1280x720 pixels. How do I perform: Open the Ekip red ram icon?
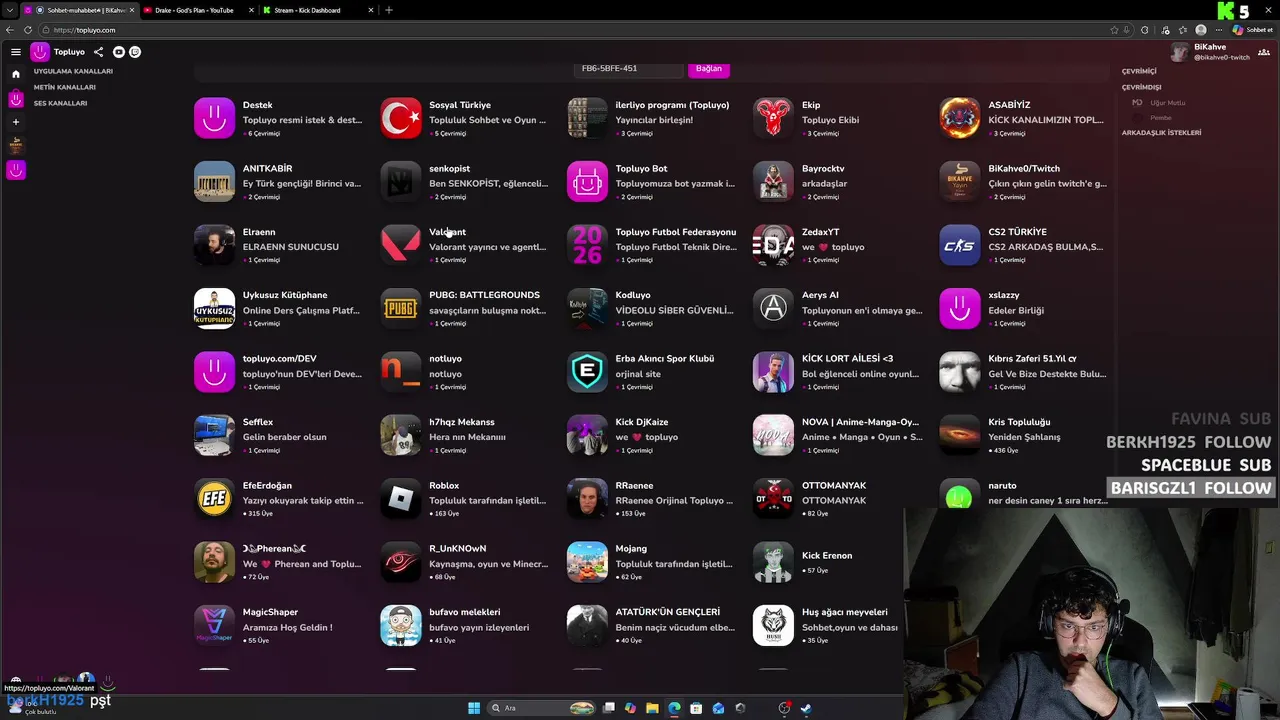coord(773,118)
